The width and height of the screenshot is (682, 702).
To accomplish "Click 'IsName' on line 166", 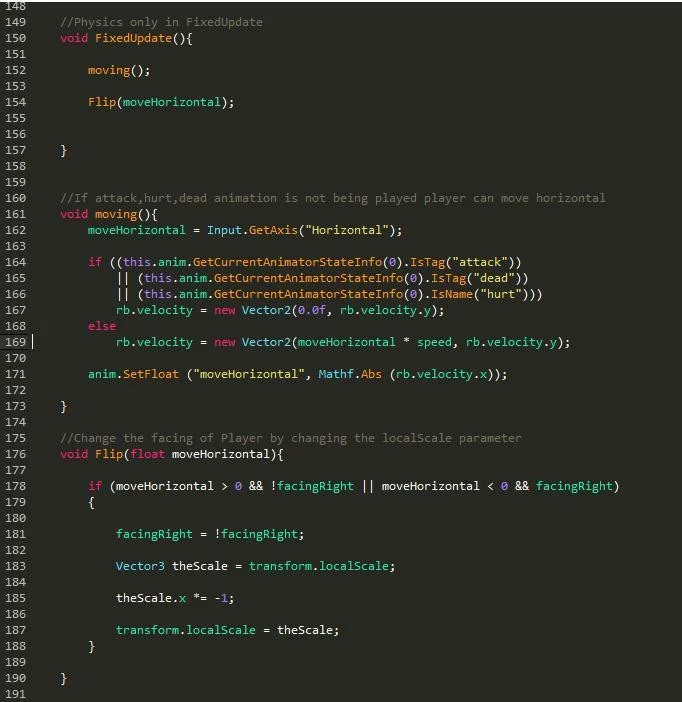I will [x=452, y=295].
